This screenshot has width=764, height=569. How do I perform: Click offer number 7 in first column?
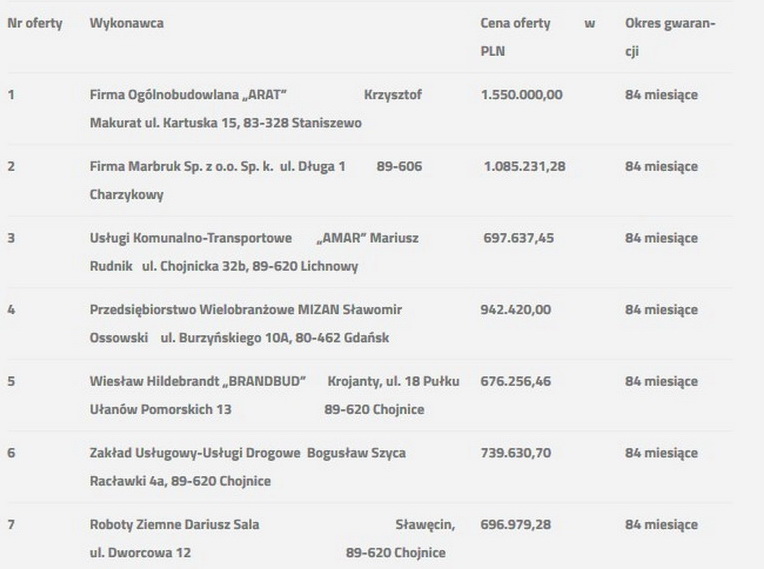(11, 525)
